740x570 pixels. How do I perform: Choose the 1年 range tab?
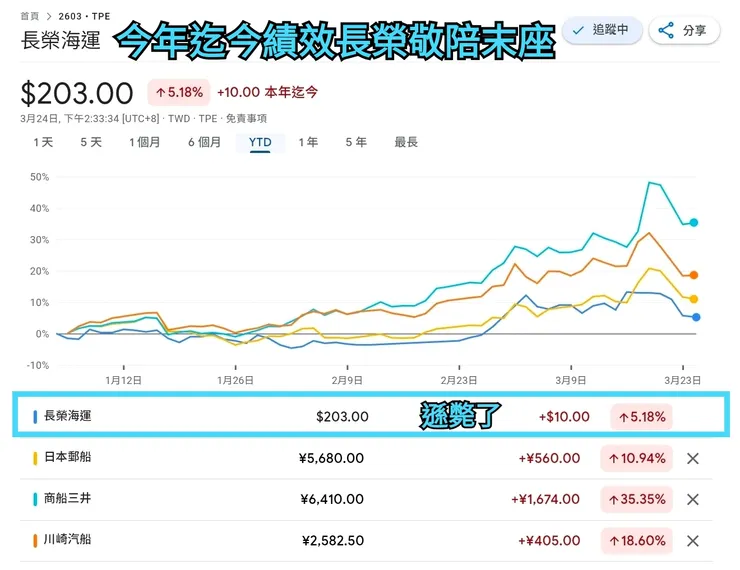coord(308,142)
